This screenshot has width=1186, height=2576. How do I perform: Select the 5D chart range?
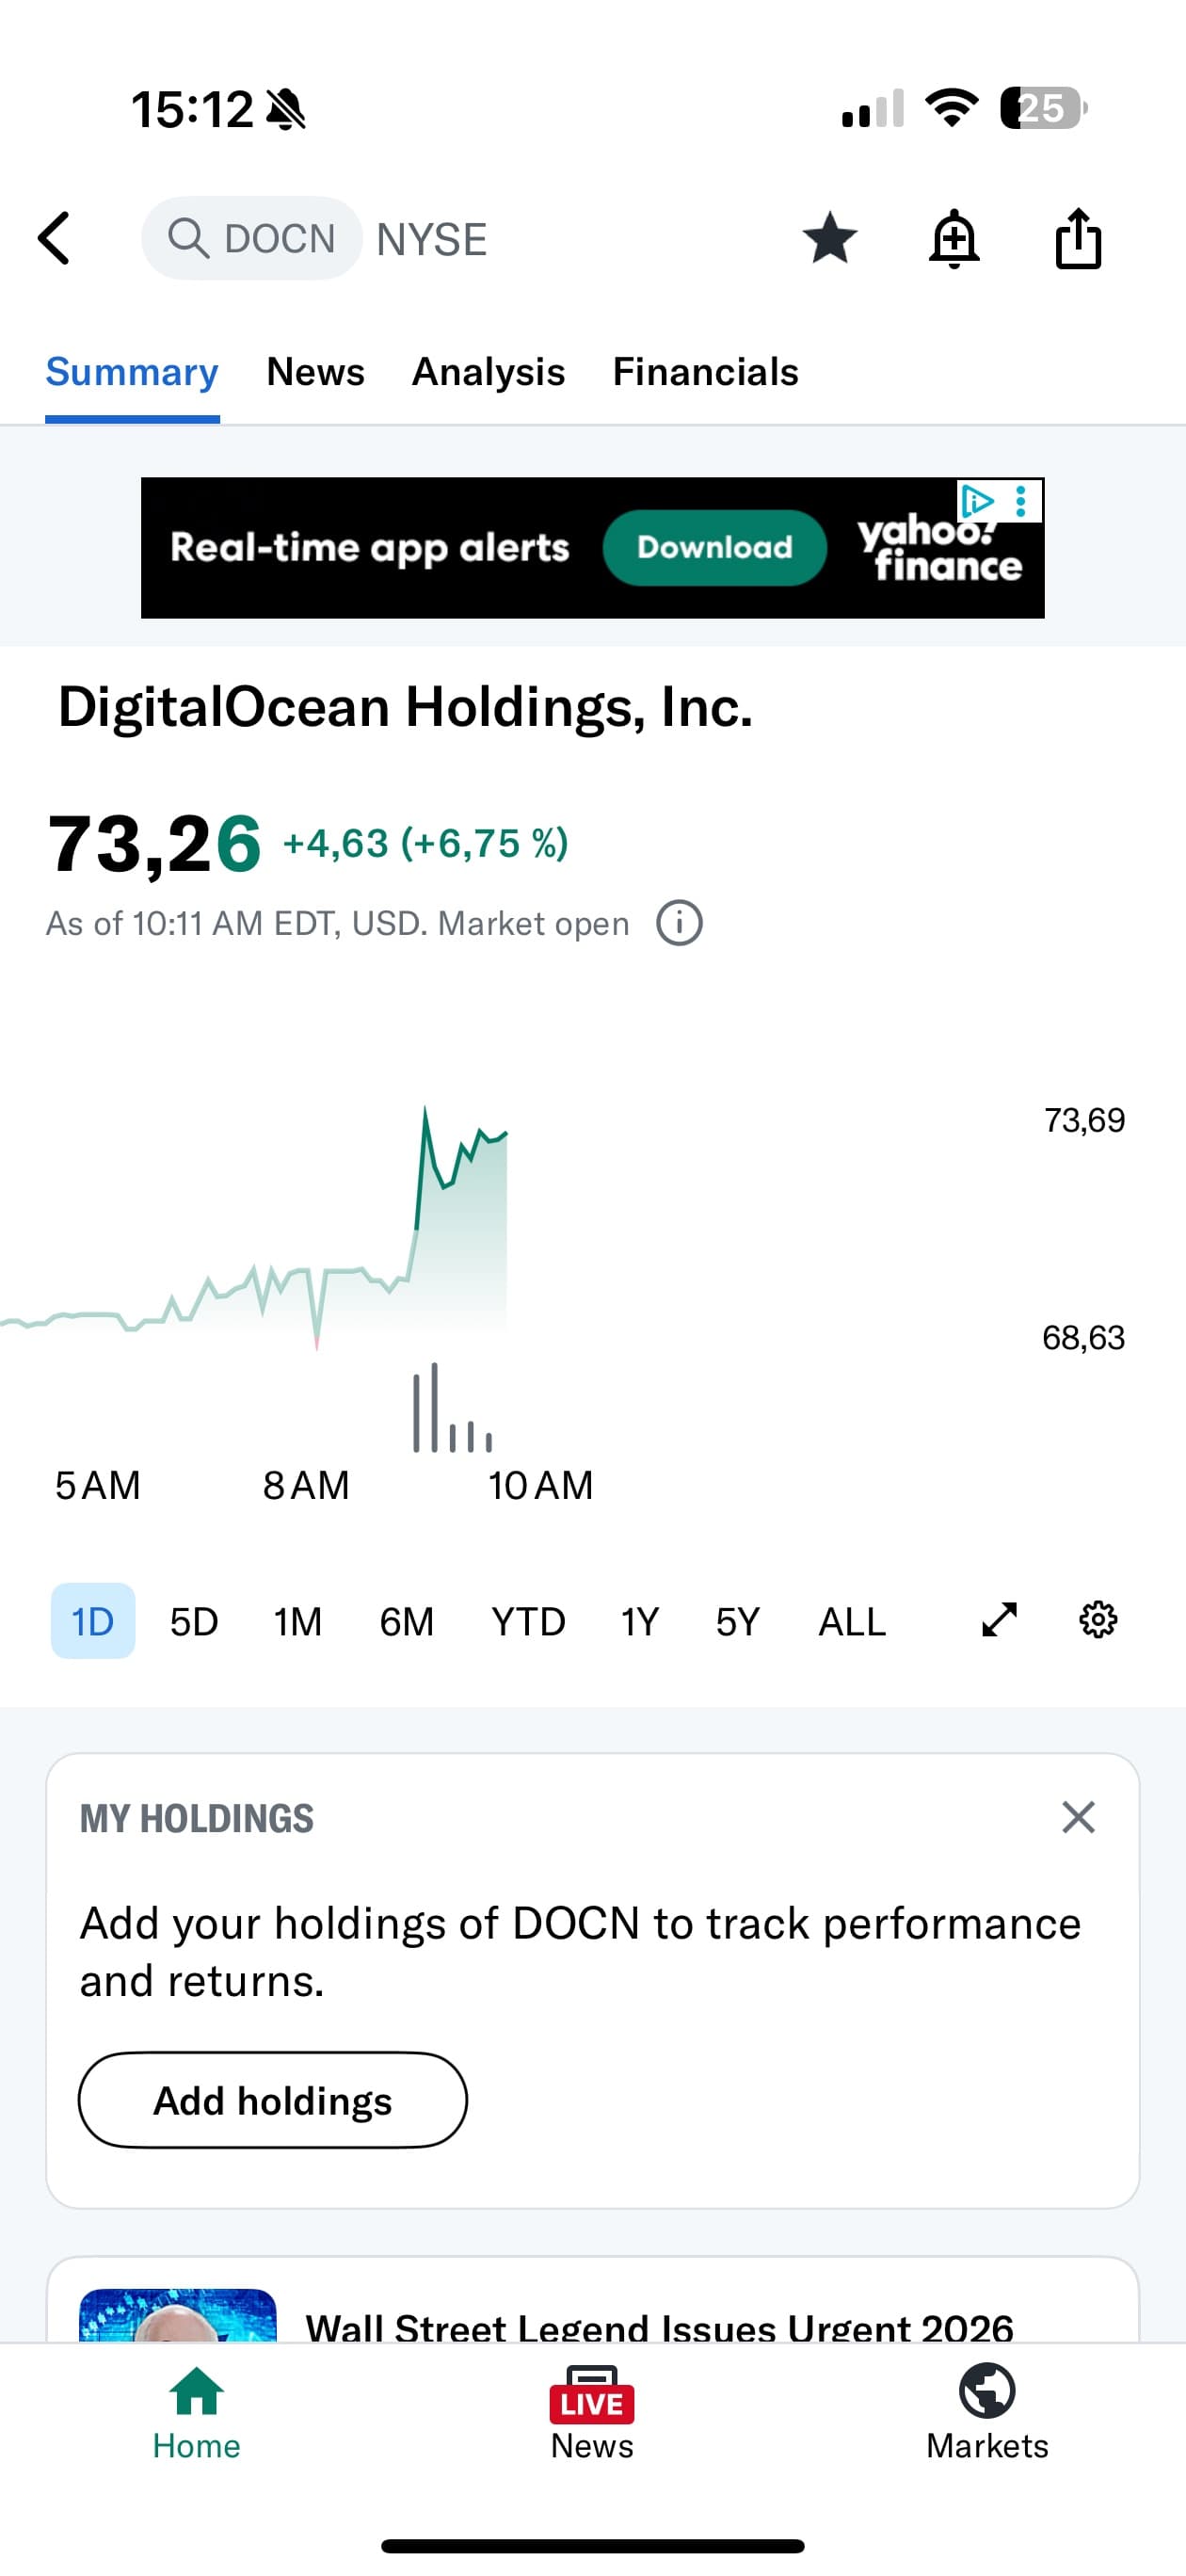pos(194,1621)
